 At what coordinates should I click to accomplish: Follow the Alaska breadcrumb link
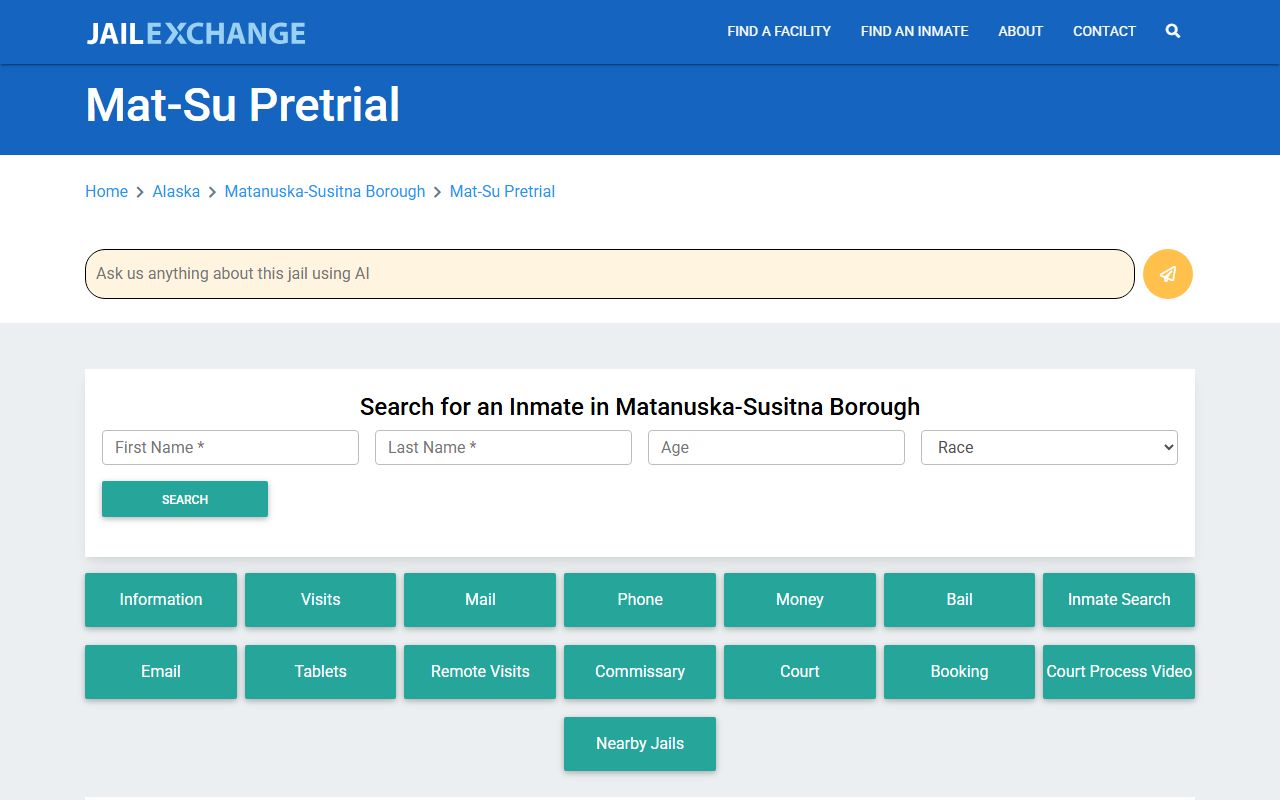coord(176,191)
